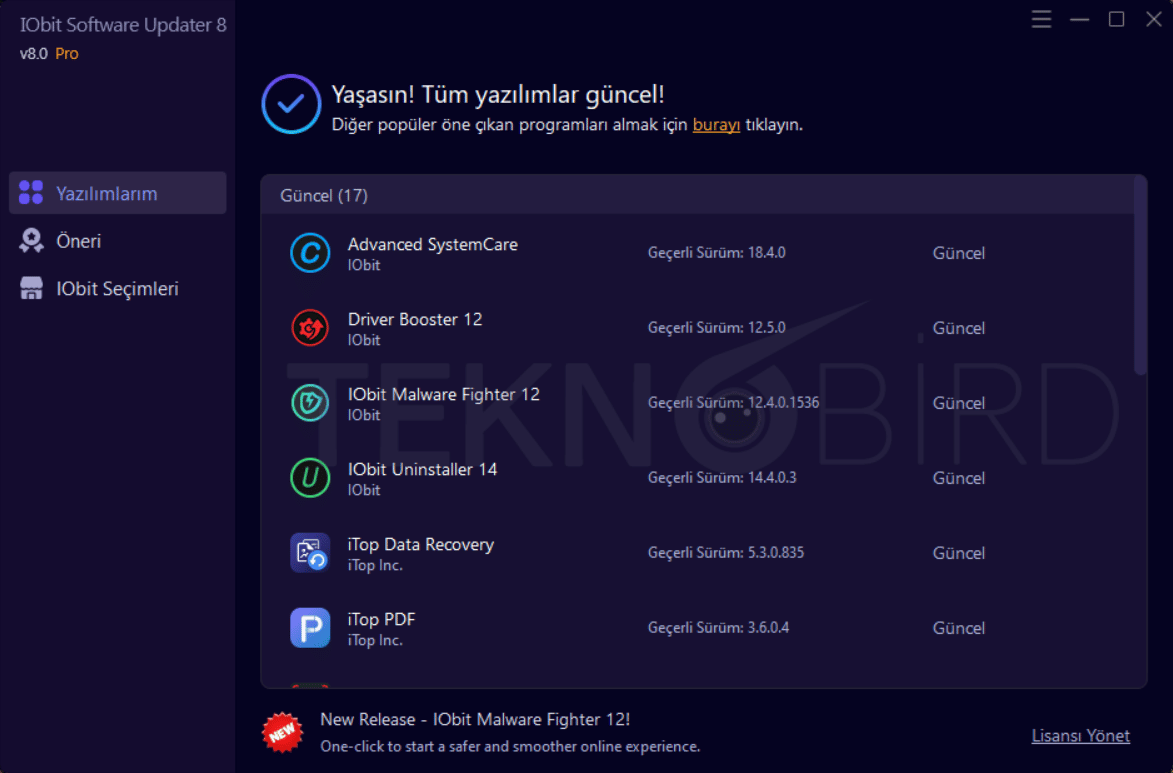Select the Advanced SystemCare name text
This screenshot has height=773, width=1173.
(x=432, y=245)
